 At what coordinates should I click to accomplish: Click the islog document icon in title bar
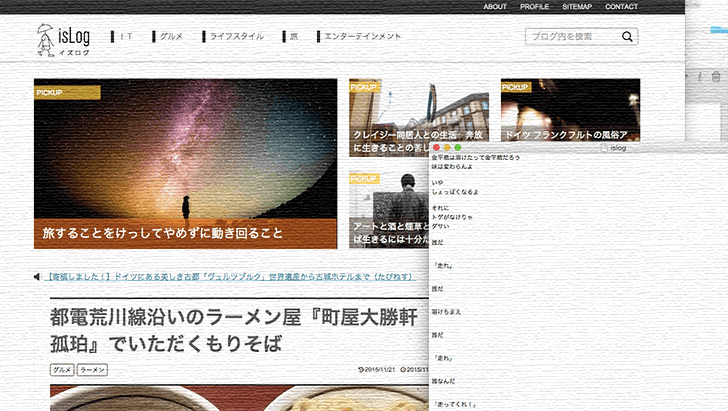604,148
